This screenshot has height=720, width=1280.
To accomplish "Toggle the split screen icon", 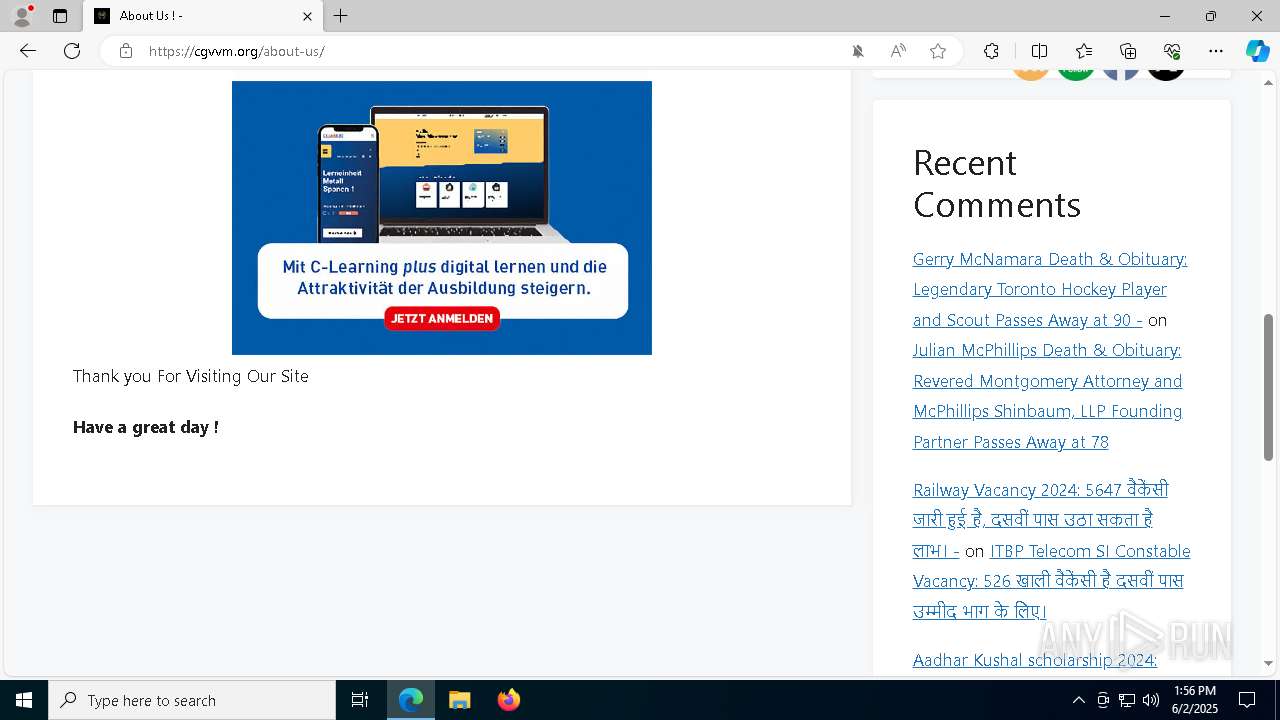I will tap(1039, 51).
